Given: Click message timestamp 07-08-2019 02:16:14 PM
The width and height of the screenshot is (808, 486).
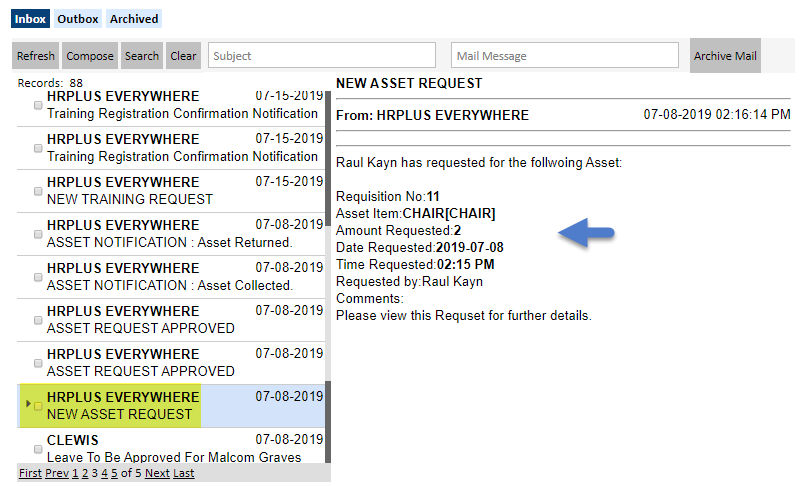Looking at the screenshot, I should pyautogui.click(x=717, y=114).
